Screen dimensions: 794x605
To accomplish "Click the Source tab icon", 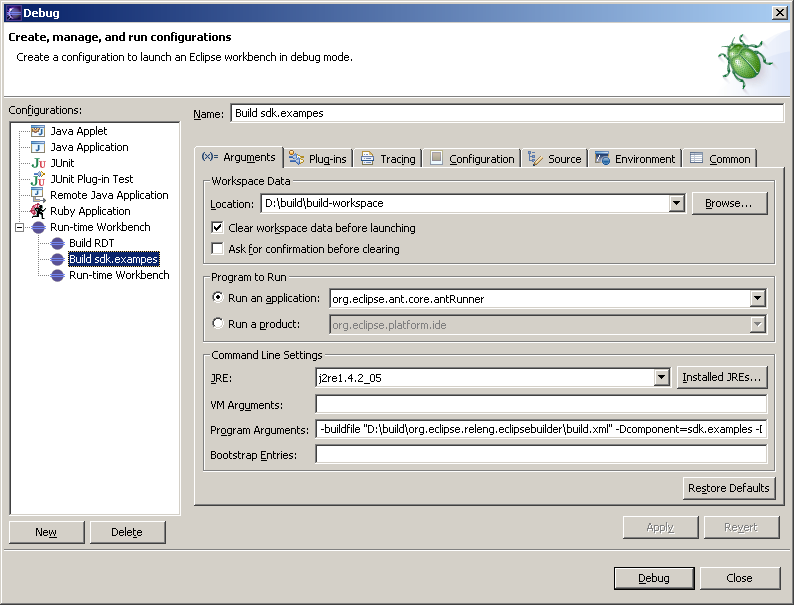I will click(535, 158).
